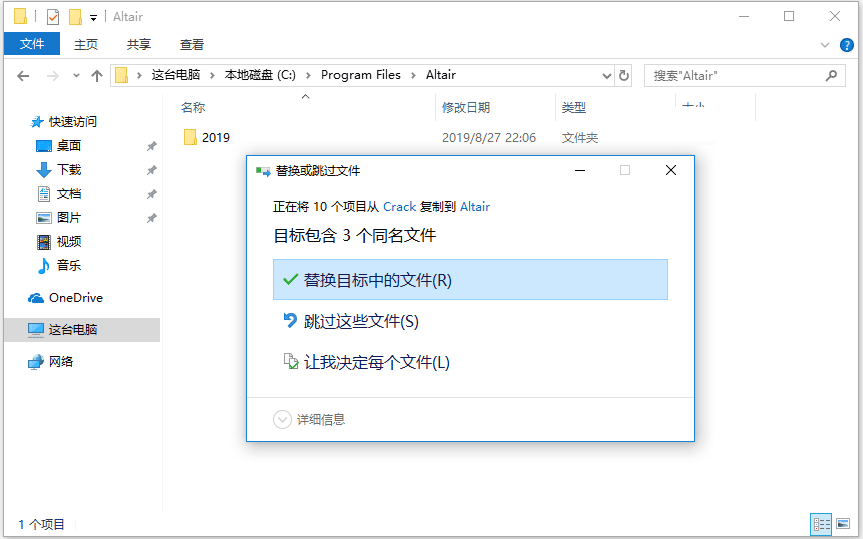Image resolution: width=863 pixels, height=539 pixels.
Task: Switch to large icons view layout
Action: (843, 524)
